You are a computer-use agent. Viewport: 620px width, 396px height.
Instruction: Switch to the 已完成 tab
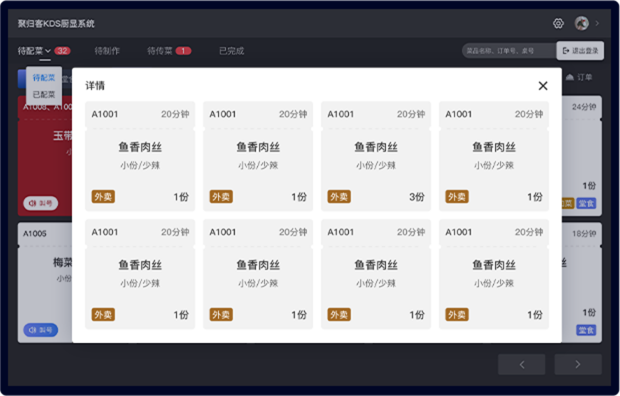231,51
